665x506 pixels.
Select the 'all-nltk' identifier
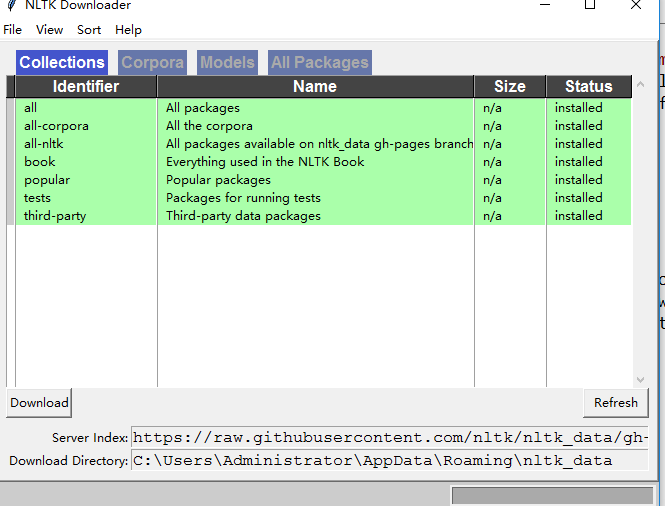point(44,144)
